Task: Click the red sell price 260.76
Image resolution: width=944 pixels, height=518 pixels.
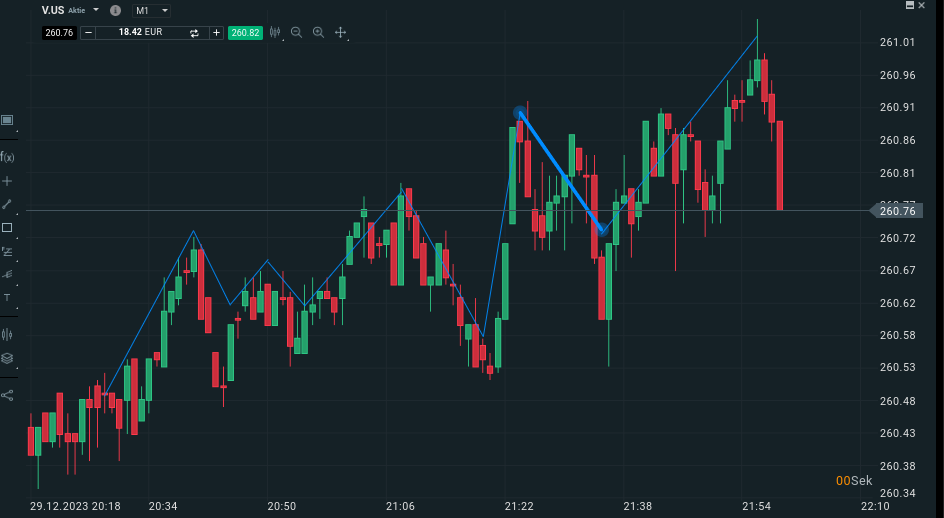Action: coord(59,33)
